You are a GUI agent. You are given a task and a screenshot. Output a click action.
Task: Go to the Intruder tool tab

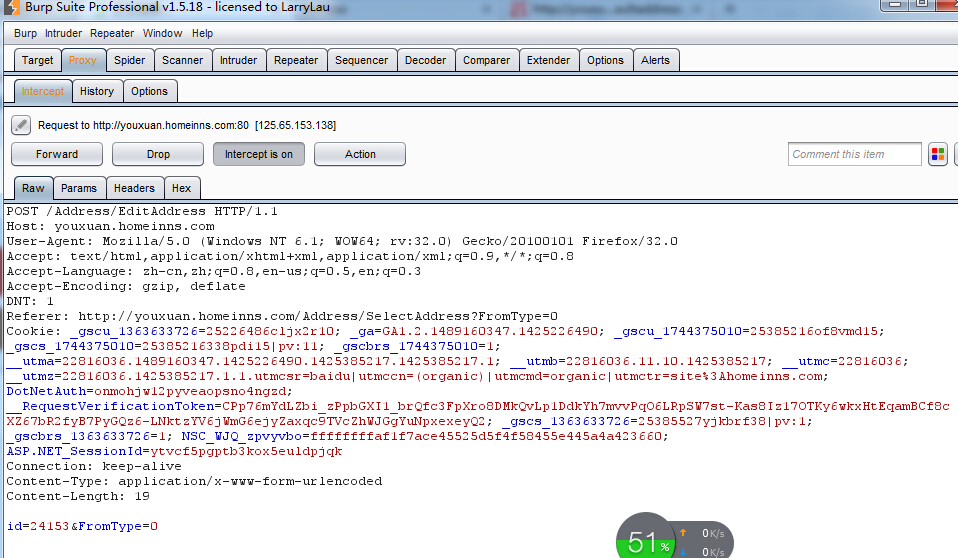(238, 60)
